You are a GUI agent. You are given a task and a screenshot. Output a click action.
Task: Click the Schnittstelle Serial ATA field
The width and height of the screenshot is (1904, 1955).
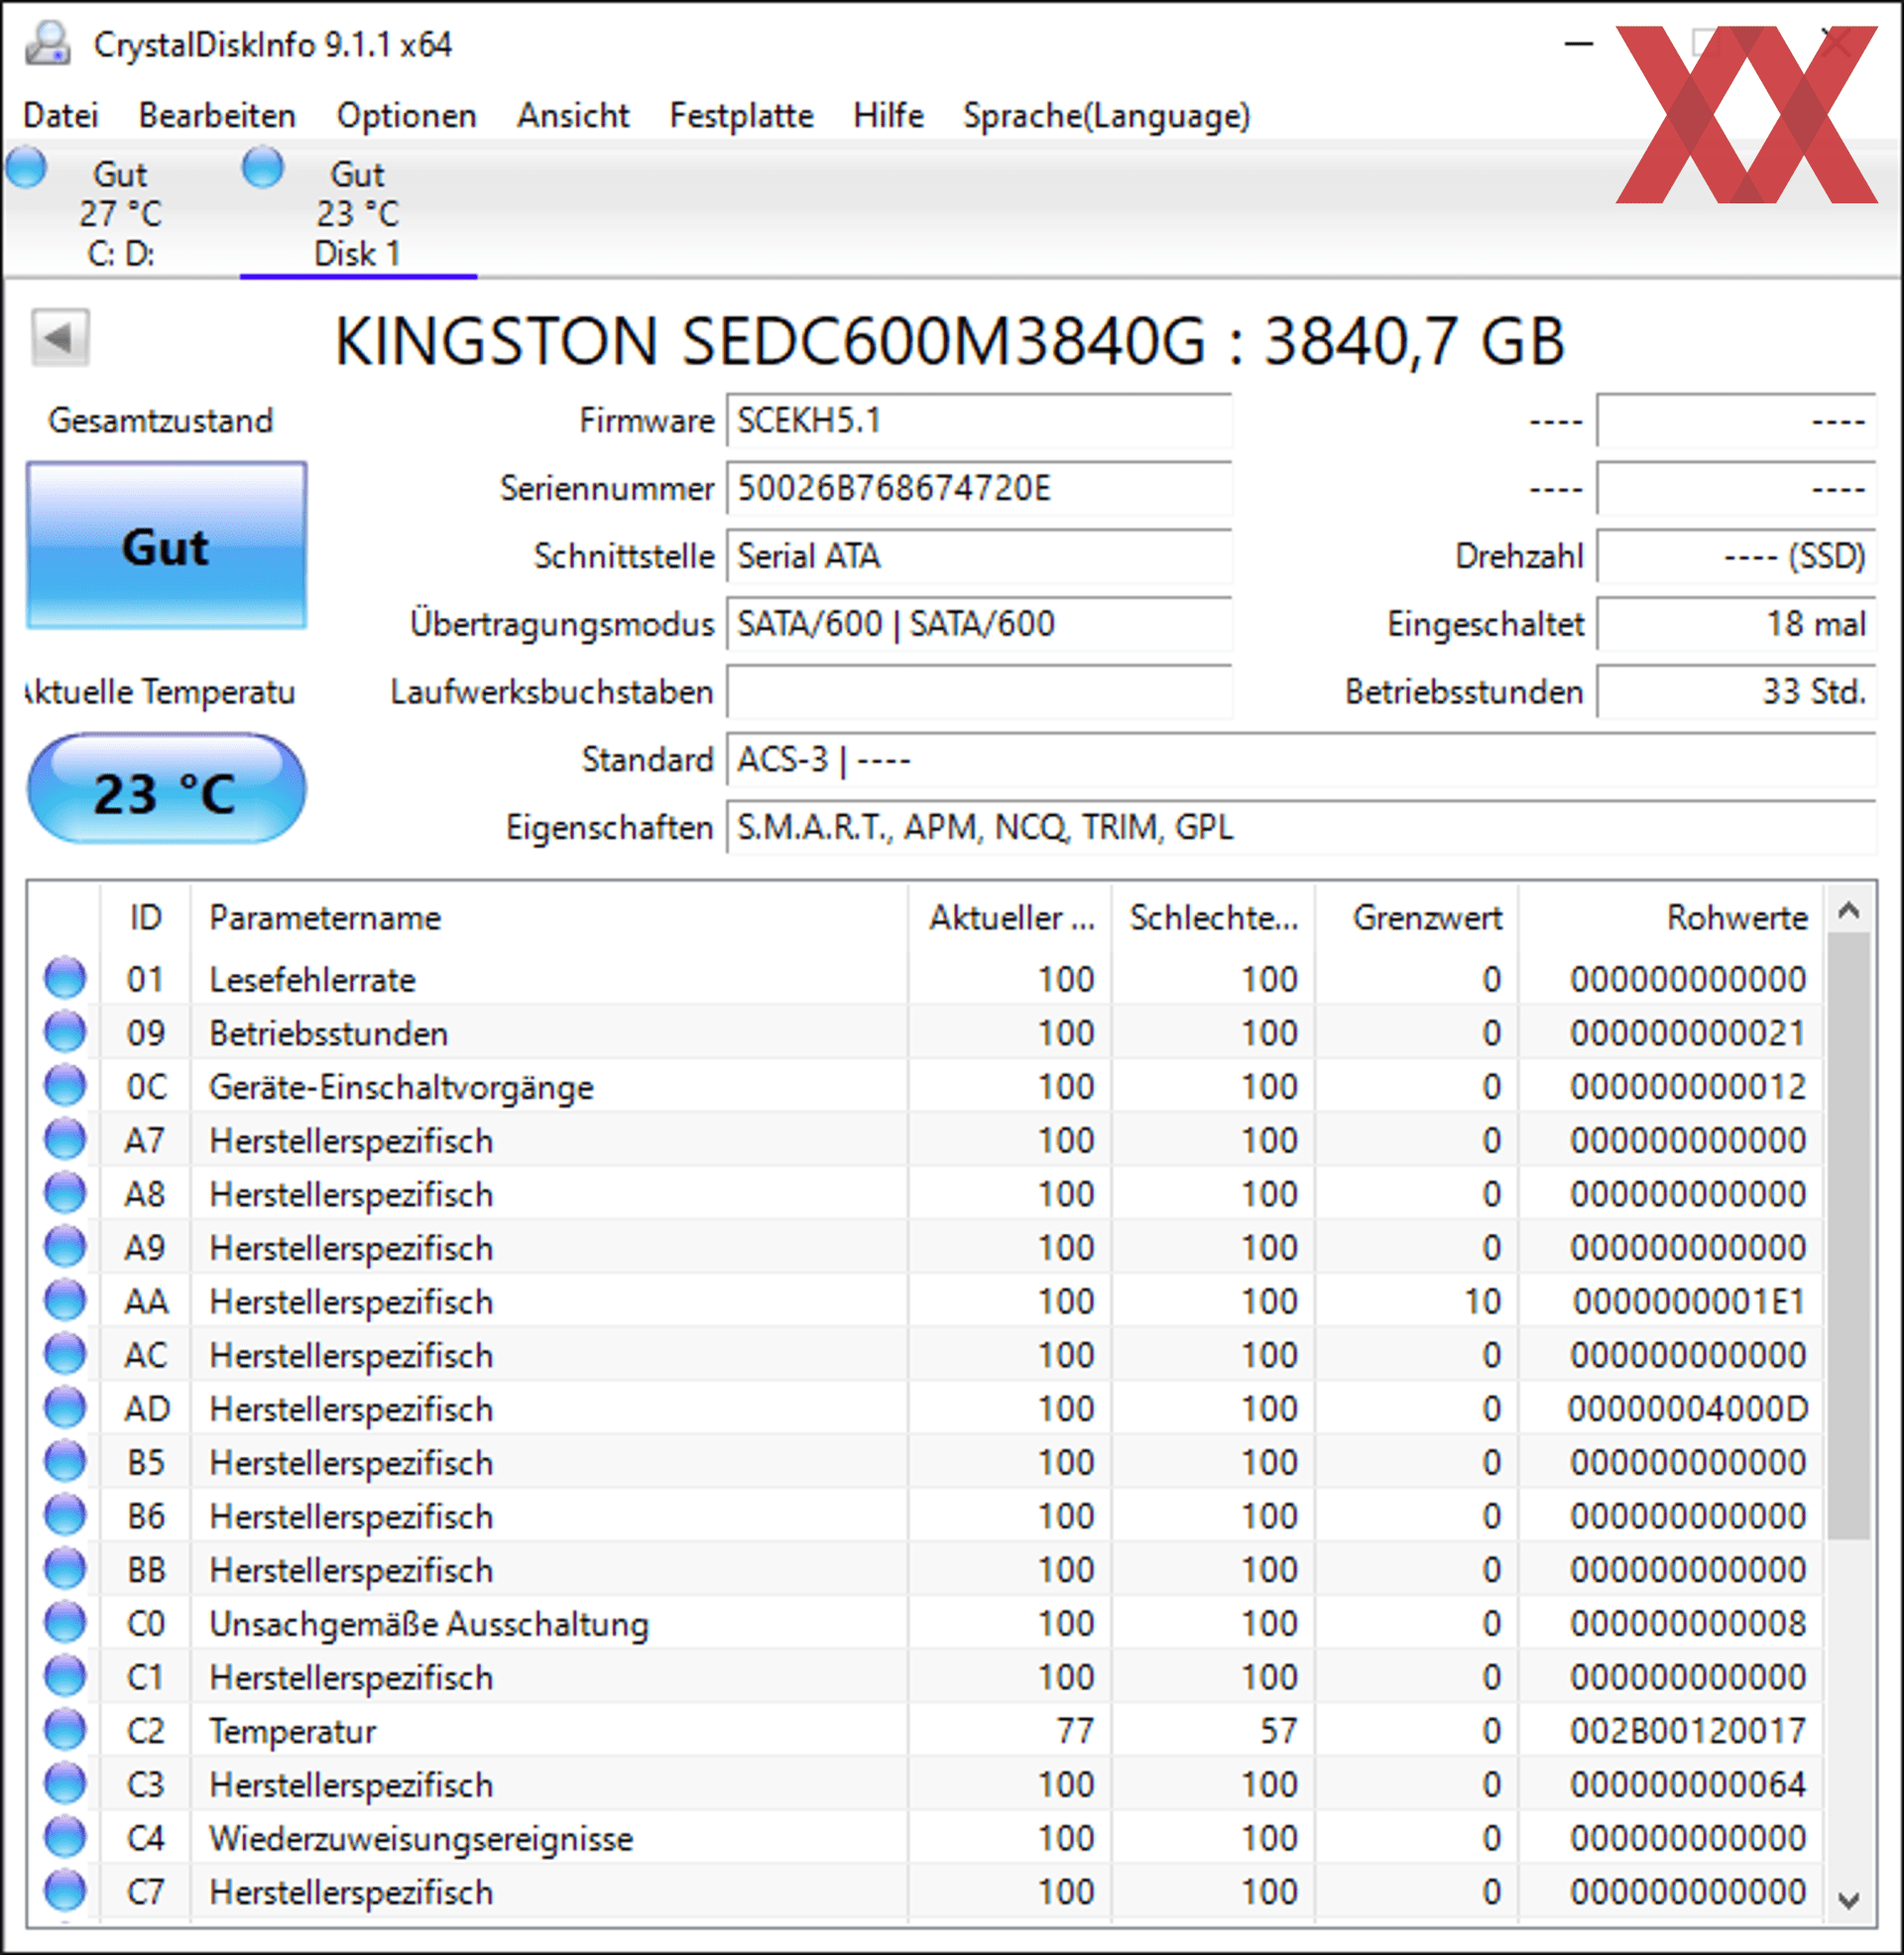click(x=979, y=556)
